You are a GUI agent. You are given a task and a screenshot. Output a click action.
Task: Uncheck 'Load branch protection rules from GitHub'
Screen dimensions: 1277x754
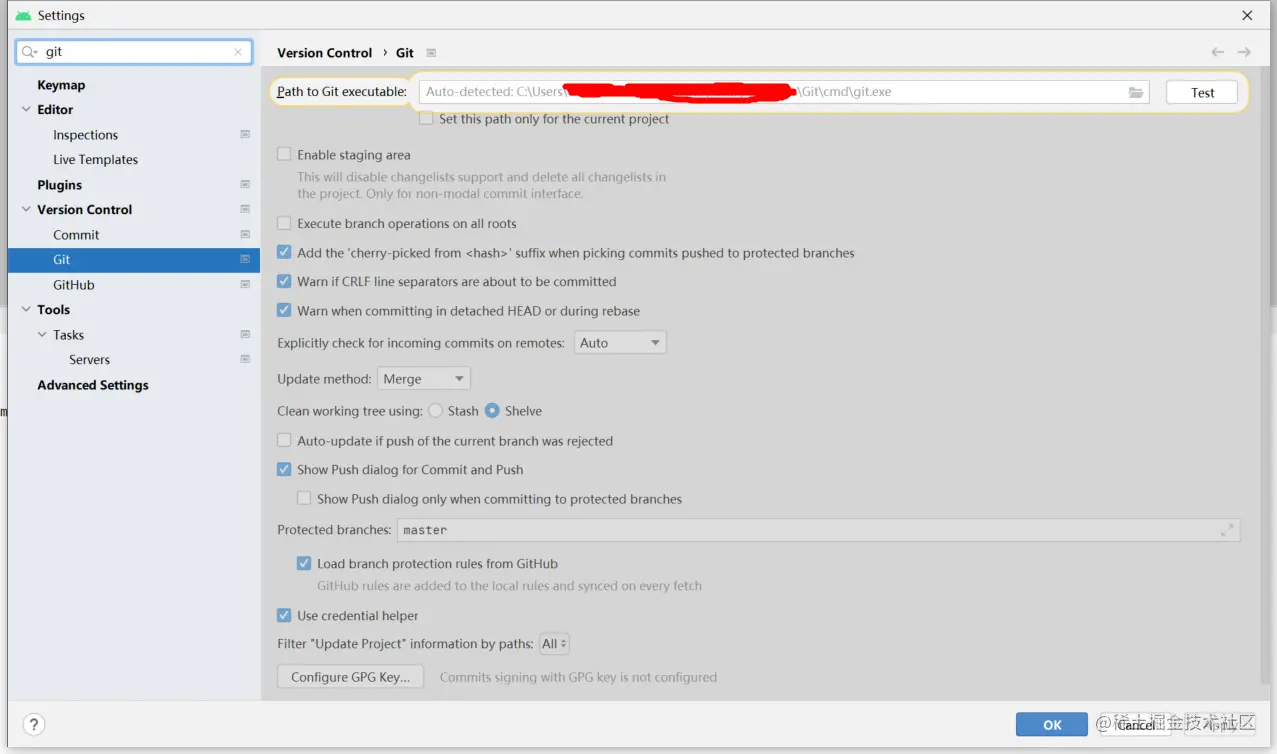click(304, 563)
